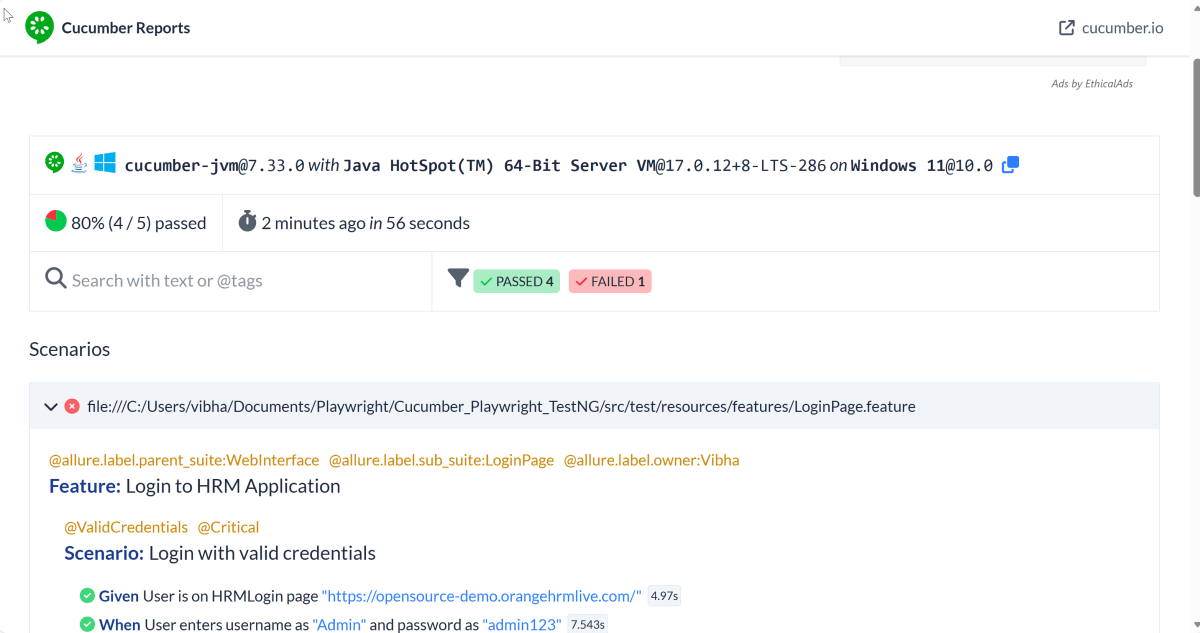Screen dimensions: 1200x633
Task: Click the pie chart pass rate icon
Action: pos(56,221)
